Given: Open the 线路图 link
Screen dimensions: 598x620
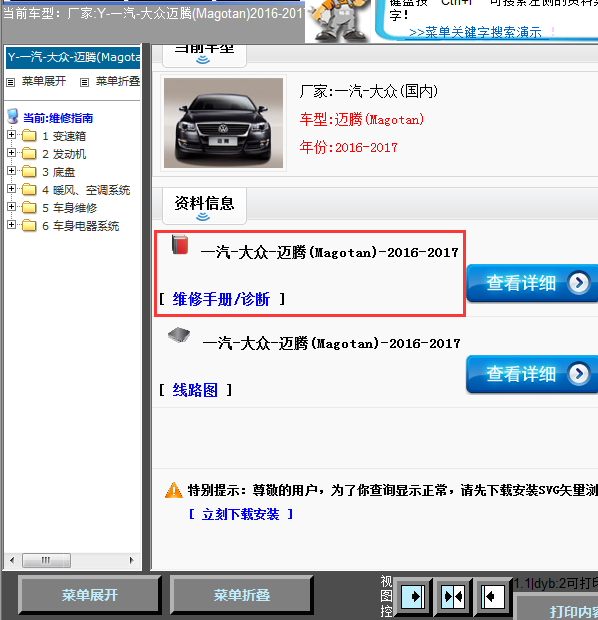Looking at the screenshot, I should click(195, 390).
